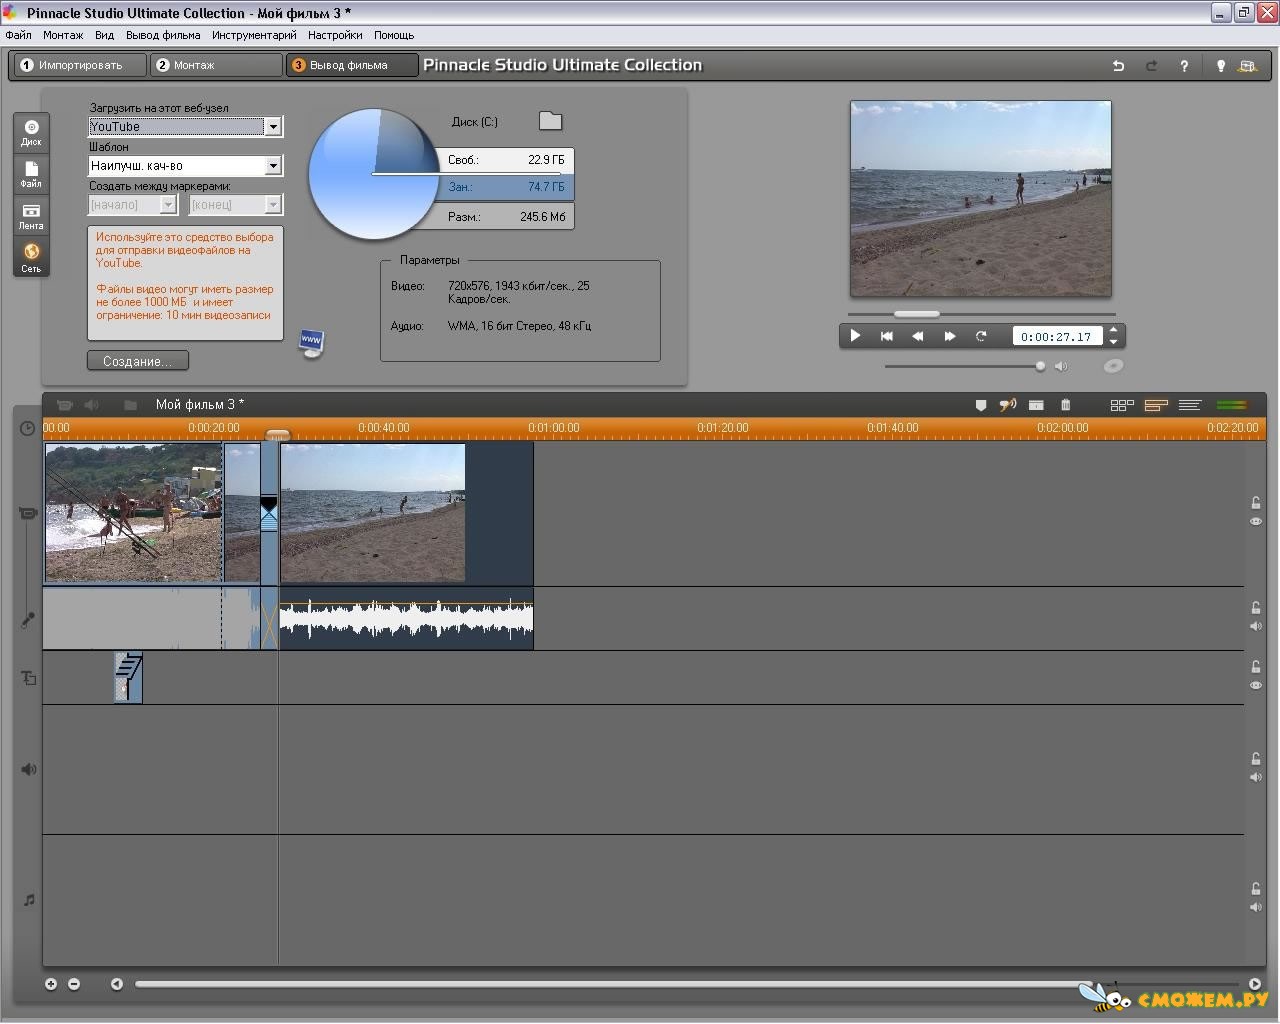Open the Настройки menu
Viewport: 1280px width, 1024px height.
coord(335,35)
